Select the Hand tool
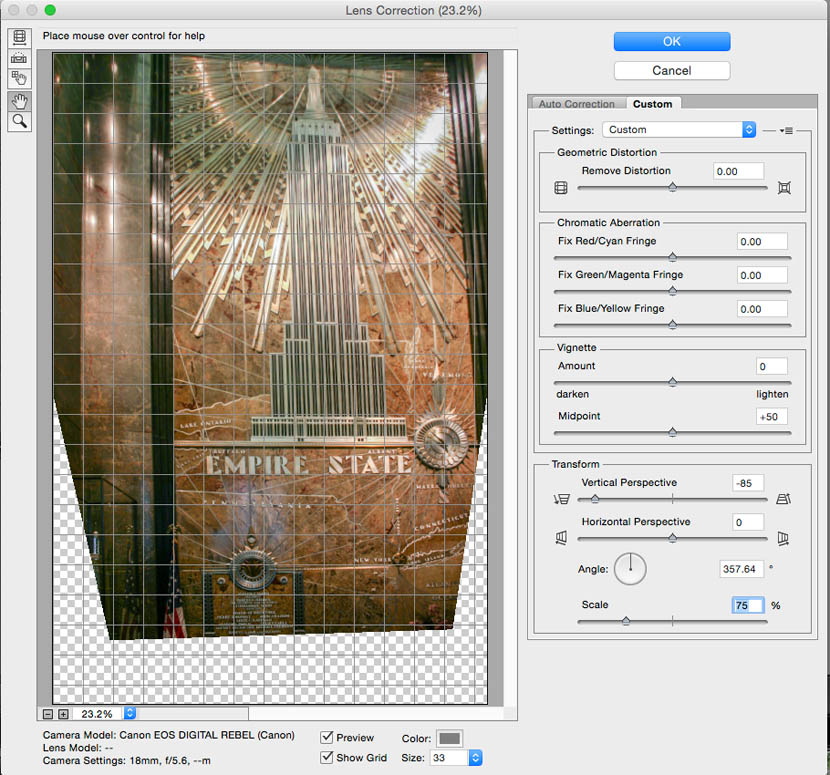The width and height of the screenshot is (830, 775). (20, 101)
